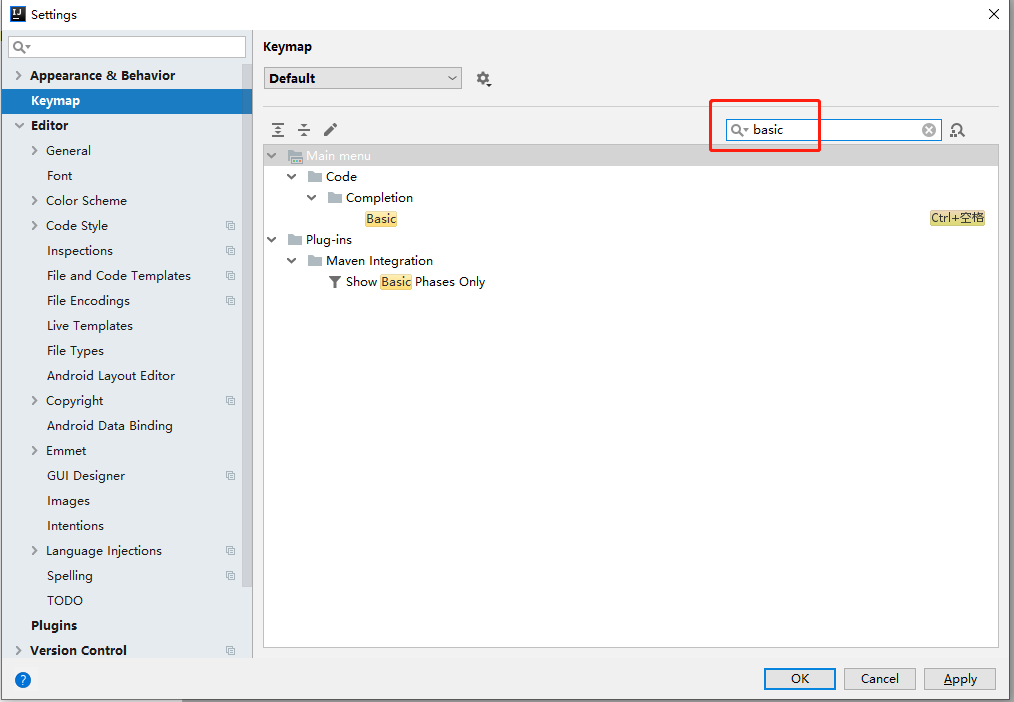The height and width of the screenshot is (702, 1014).
Task: Click the pencil Edit Shortcut icon
Action: [330, 130]
